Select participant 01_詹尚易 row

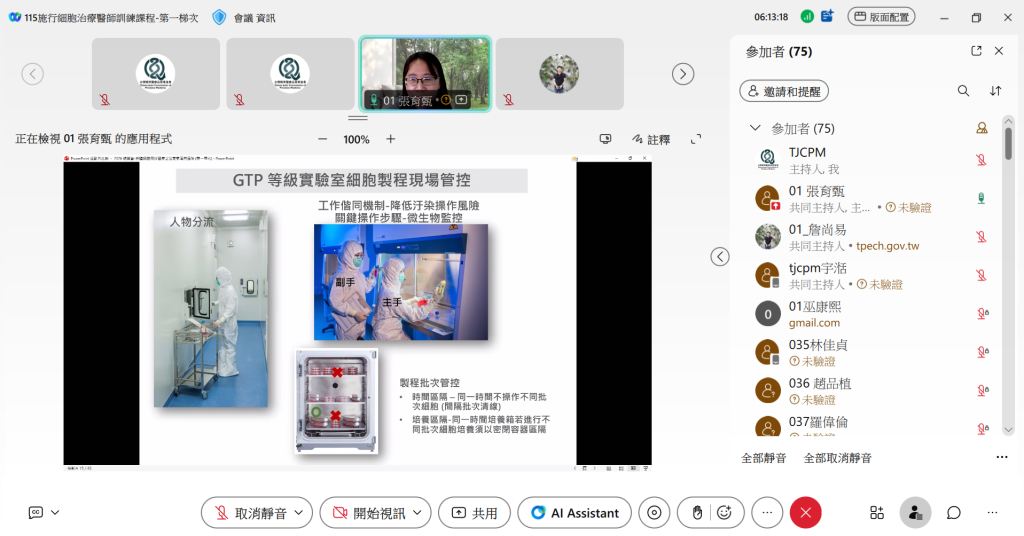872,237
